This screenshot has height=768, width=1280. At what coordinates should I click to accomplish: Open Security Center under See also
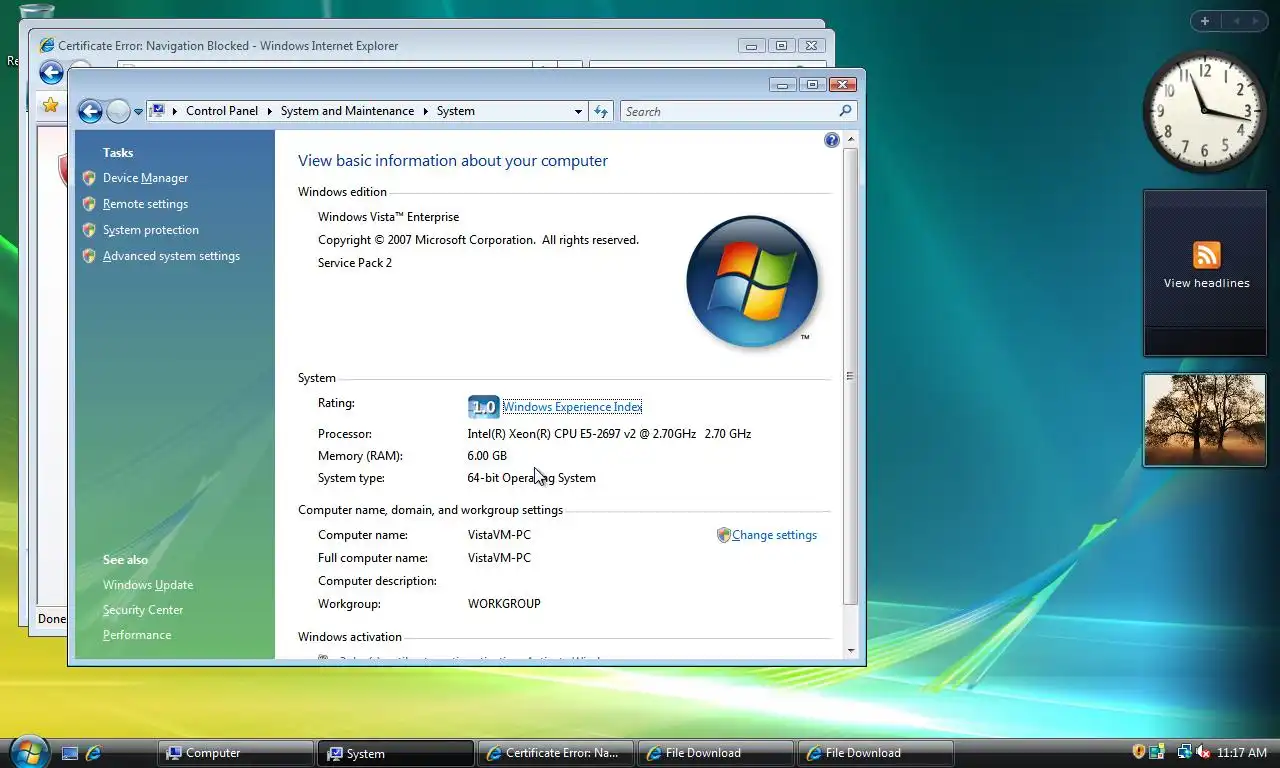tap(143, 610)
